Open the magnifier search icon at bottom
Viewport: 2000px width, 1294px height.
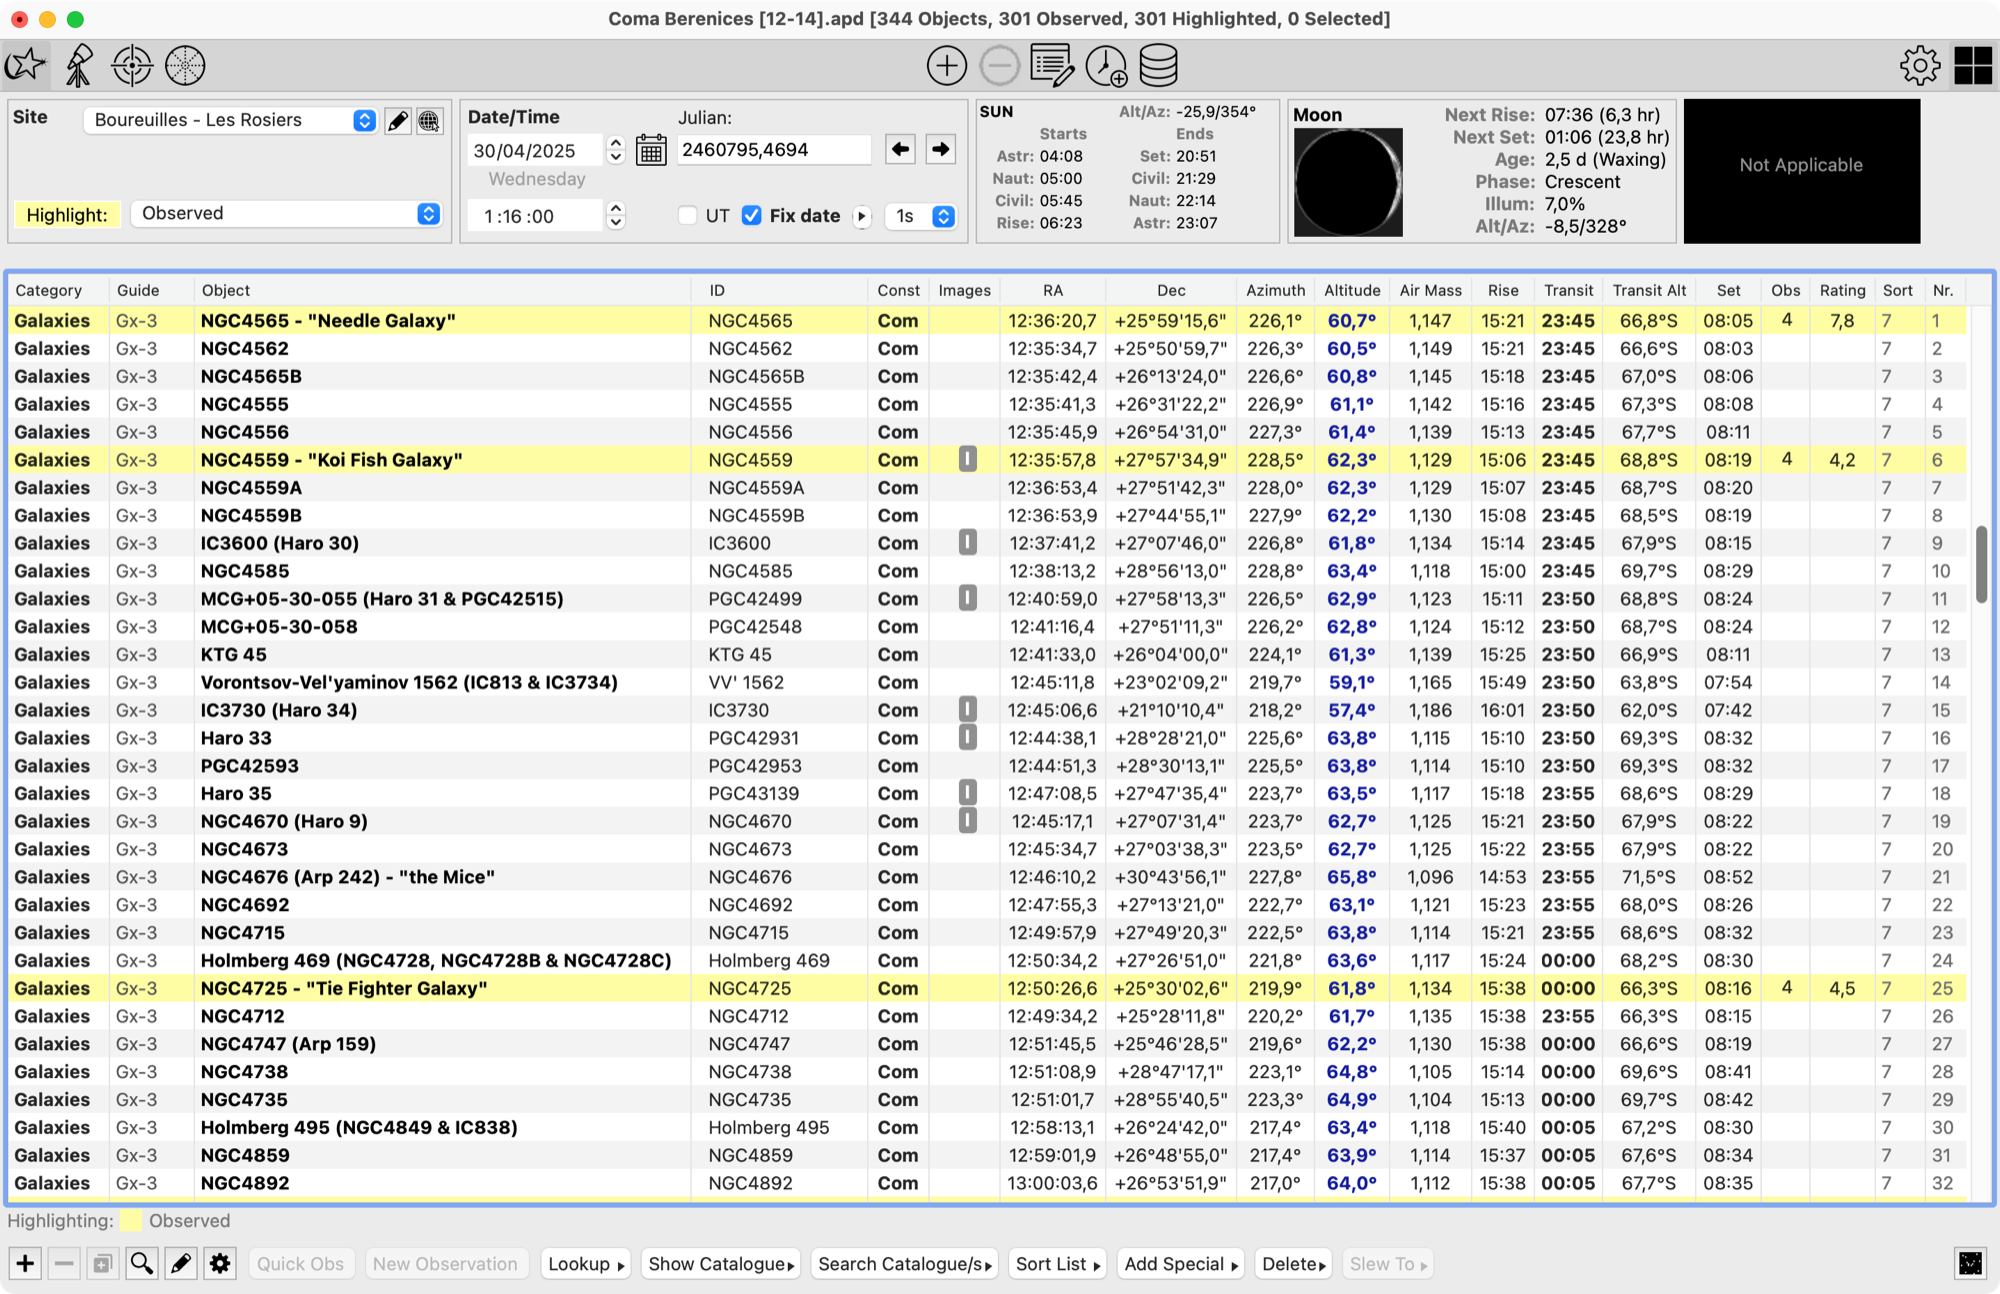(x=142, y=1264)
